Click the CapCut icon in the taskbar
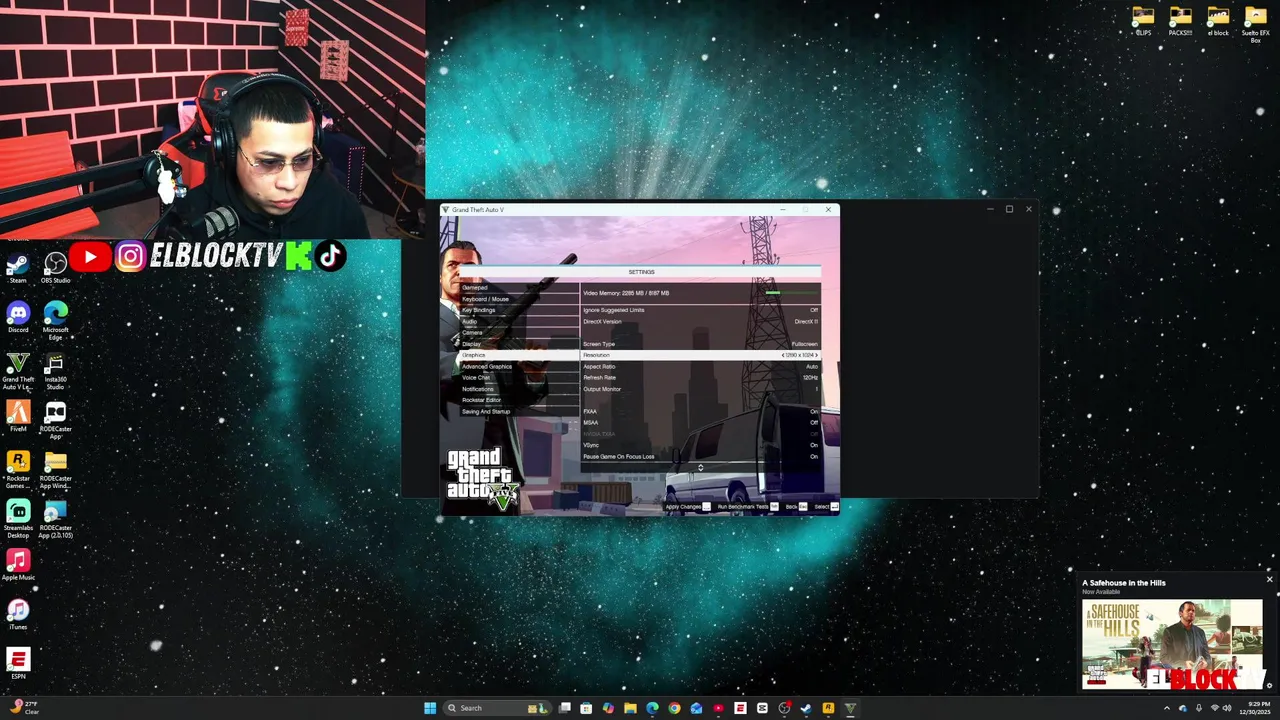 (762, 708)
